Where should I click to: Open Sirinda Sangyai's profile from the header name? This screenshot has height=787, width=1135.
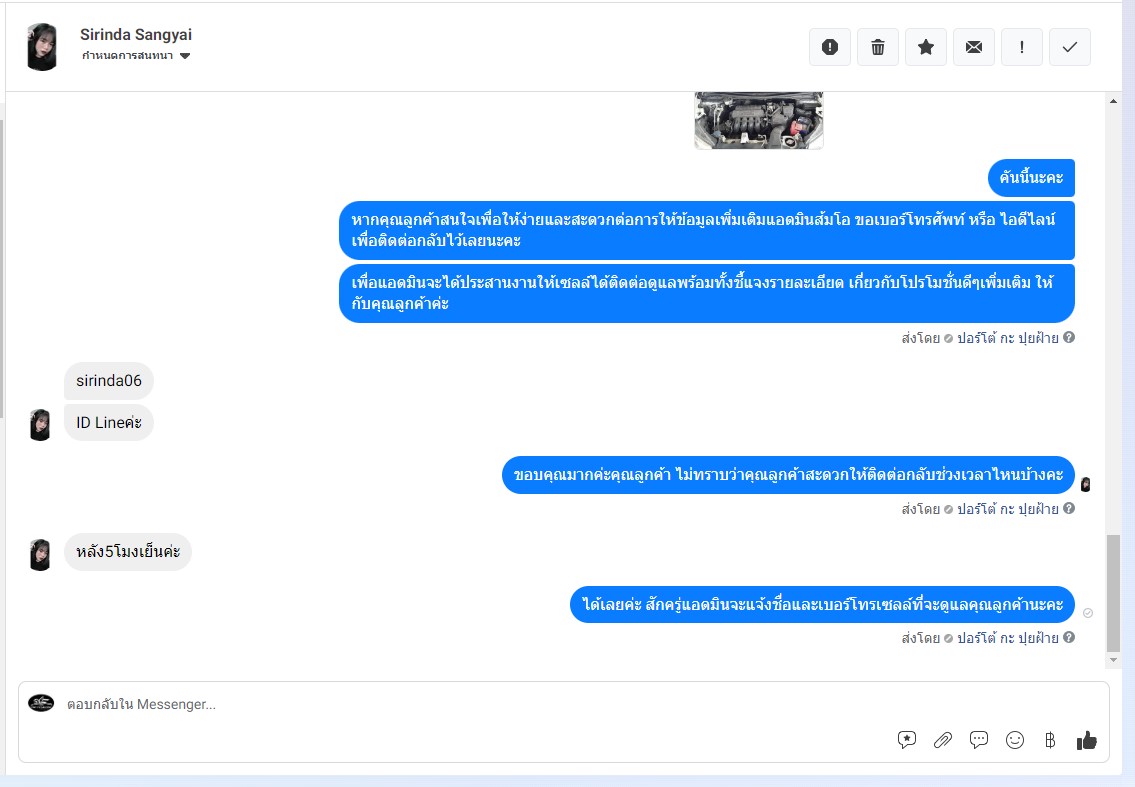(x=136, y=34)
